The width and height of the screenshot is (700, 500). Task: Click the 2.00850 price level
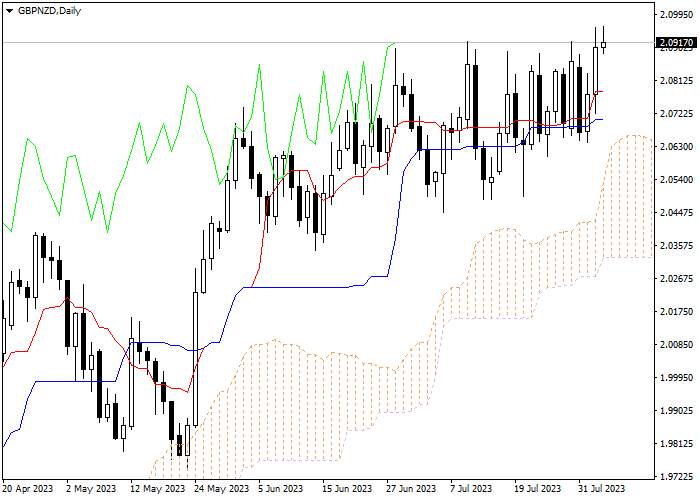point(676,345)
